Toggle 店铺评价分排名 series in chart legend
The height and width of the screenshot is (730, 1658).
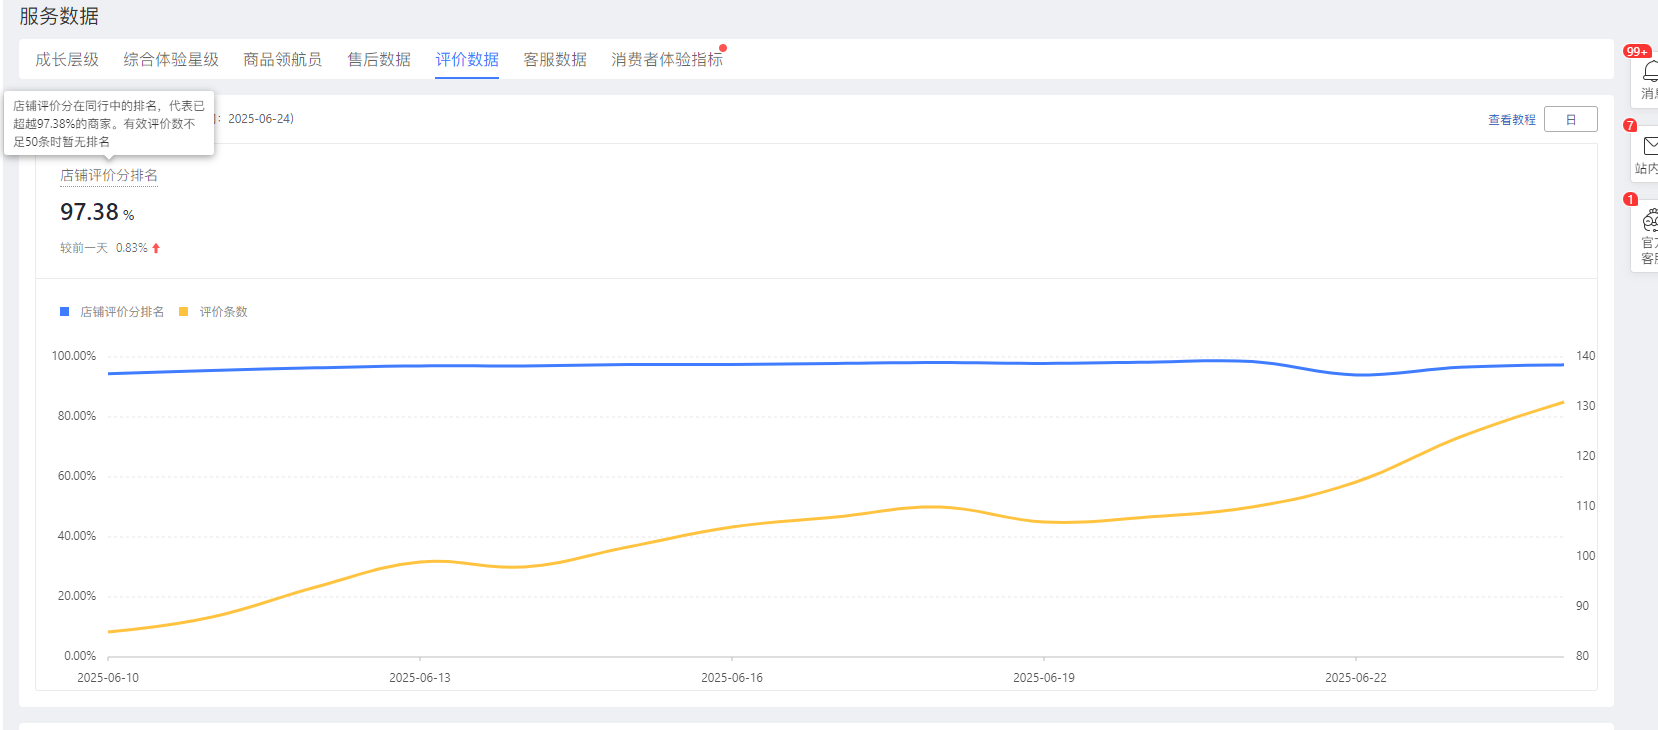122,312
